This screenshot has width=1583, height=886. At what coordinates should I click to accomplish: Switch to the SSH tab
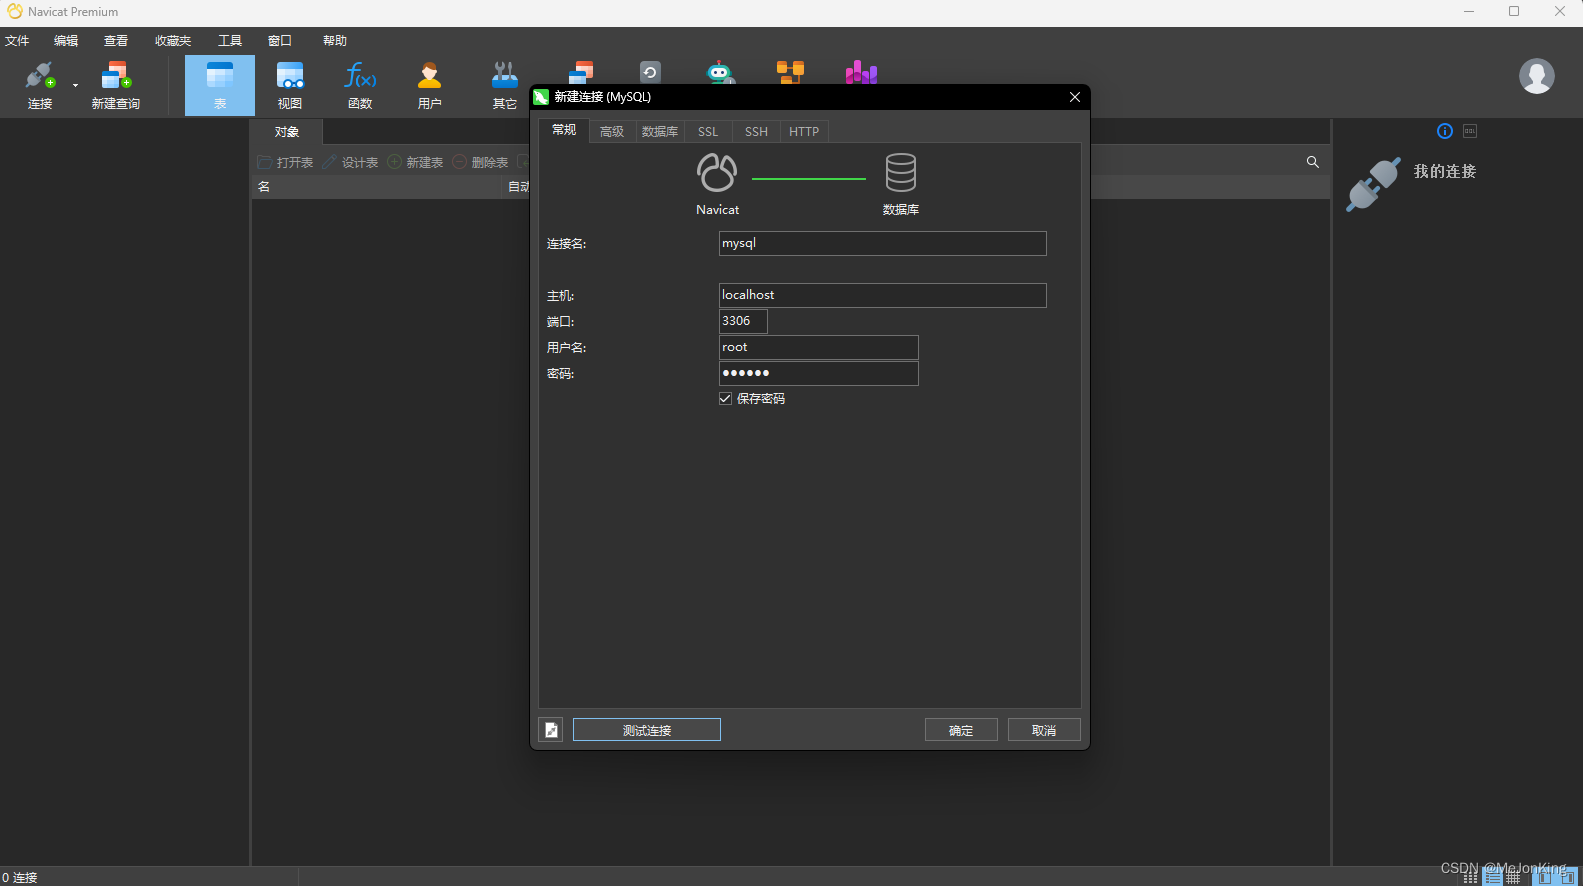pyautogui.click(x=757, y=132)
